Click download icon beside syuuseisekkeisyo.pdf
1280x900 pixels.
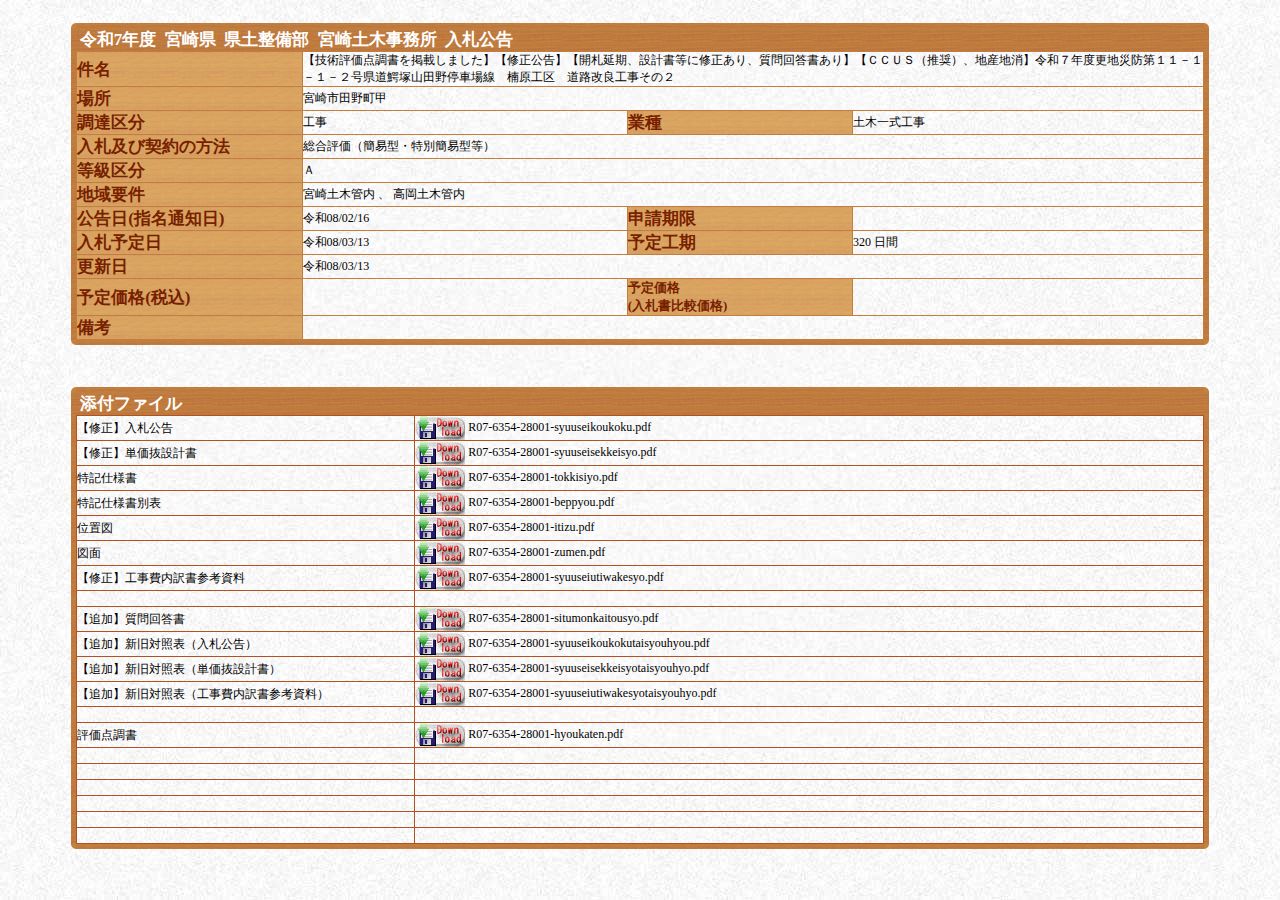coord(441,453)
